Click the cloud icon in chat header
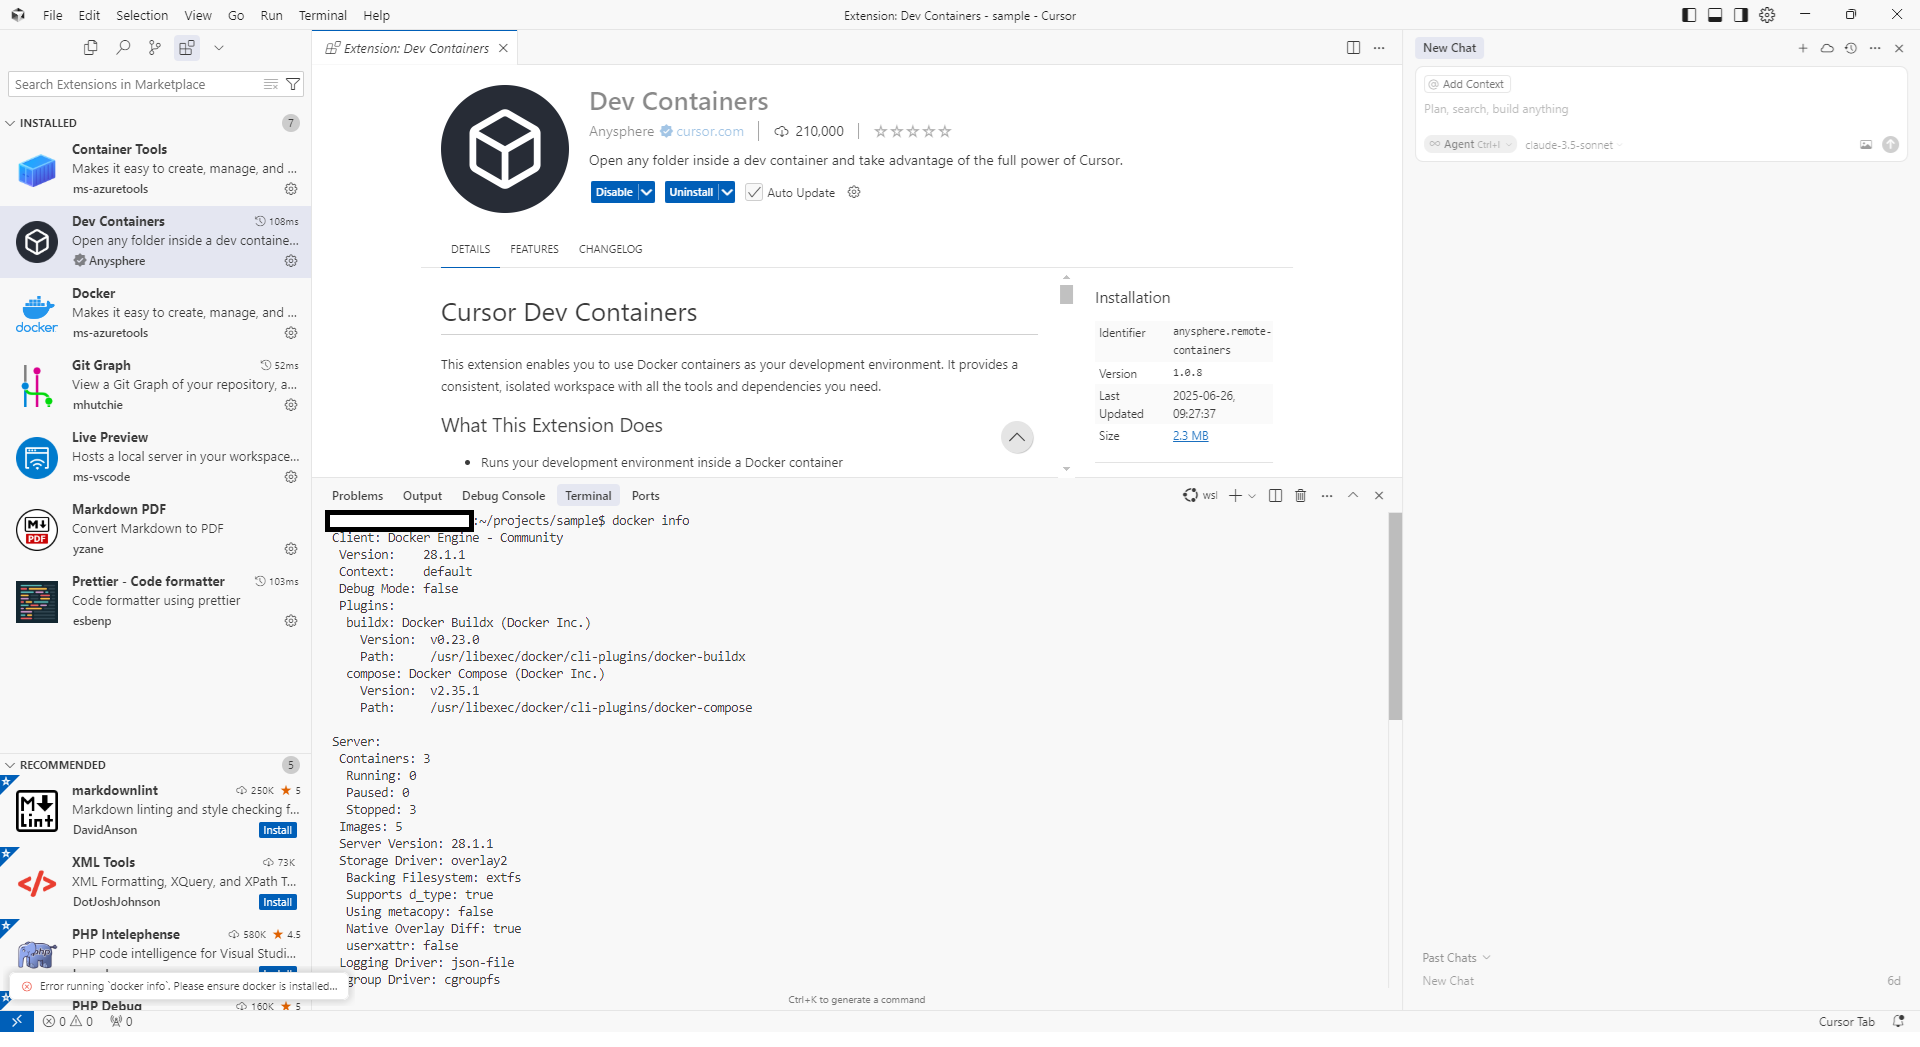Viewport: 1920px width, 1047px height. point(1827,48)
